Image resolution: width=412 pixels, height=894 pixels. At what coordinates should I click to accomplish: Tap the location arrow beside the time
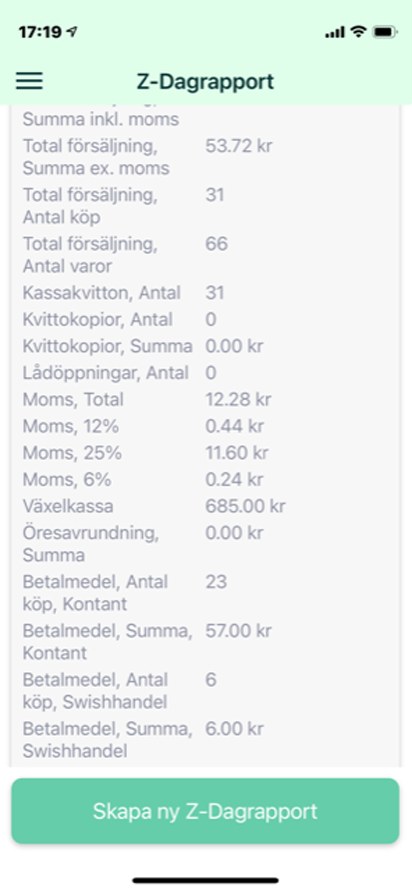[x=72, y=32]
